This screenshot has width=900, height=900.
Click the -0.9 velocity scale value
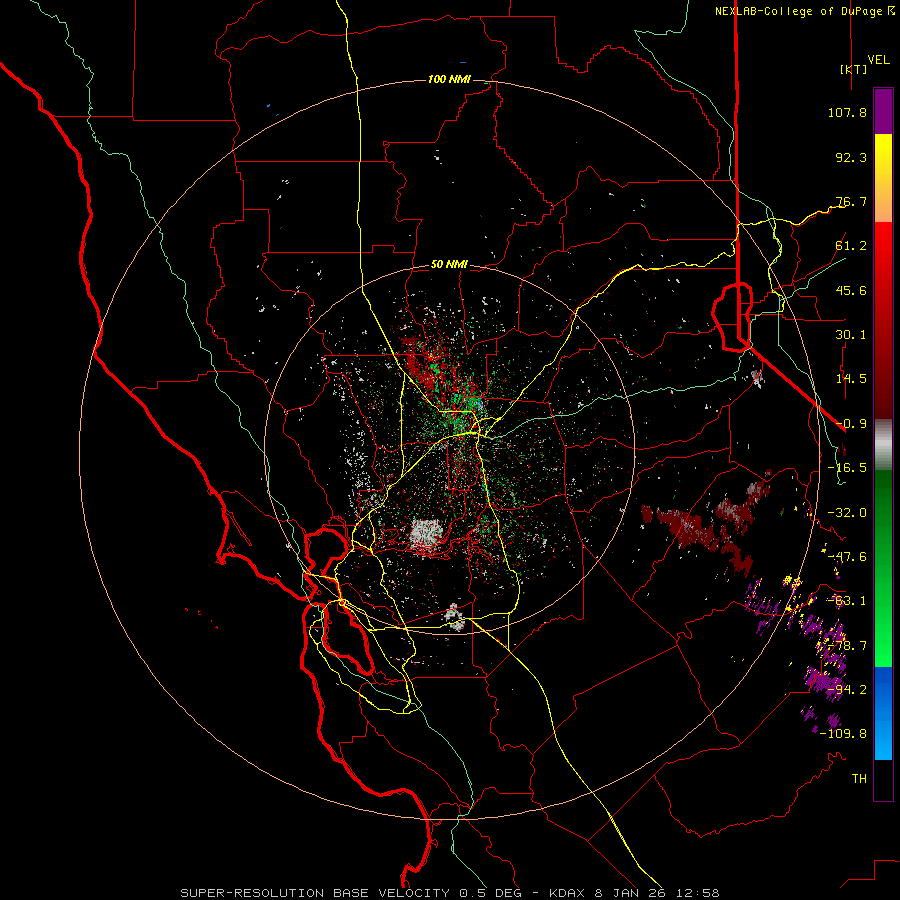pyautogui.click(x=851, y=424)
